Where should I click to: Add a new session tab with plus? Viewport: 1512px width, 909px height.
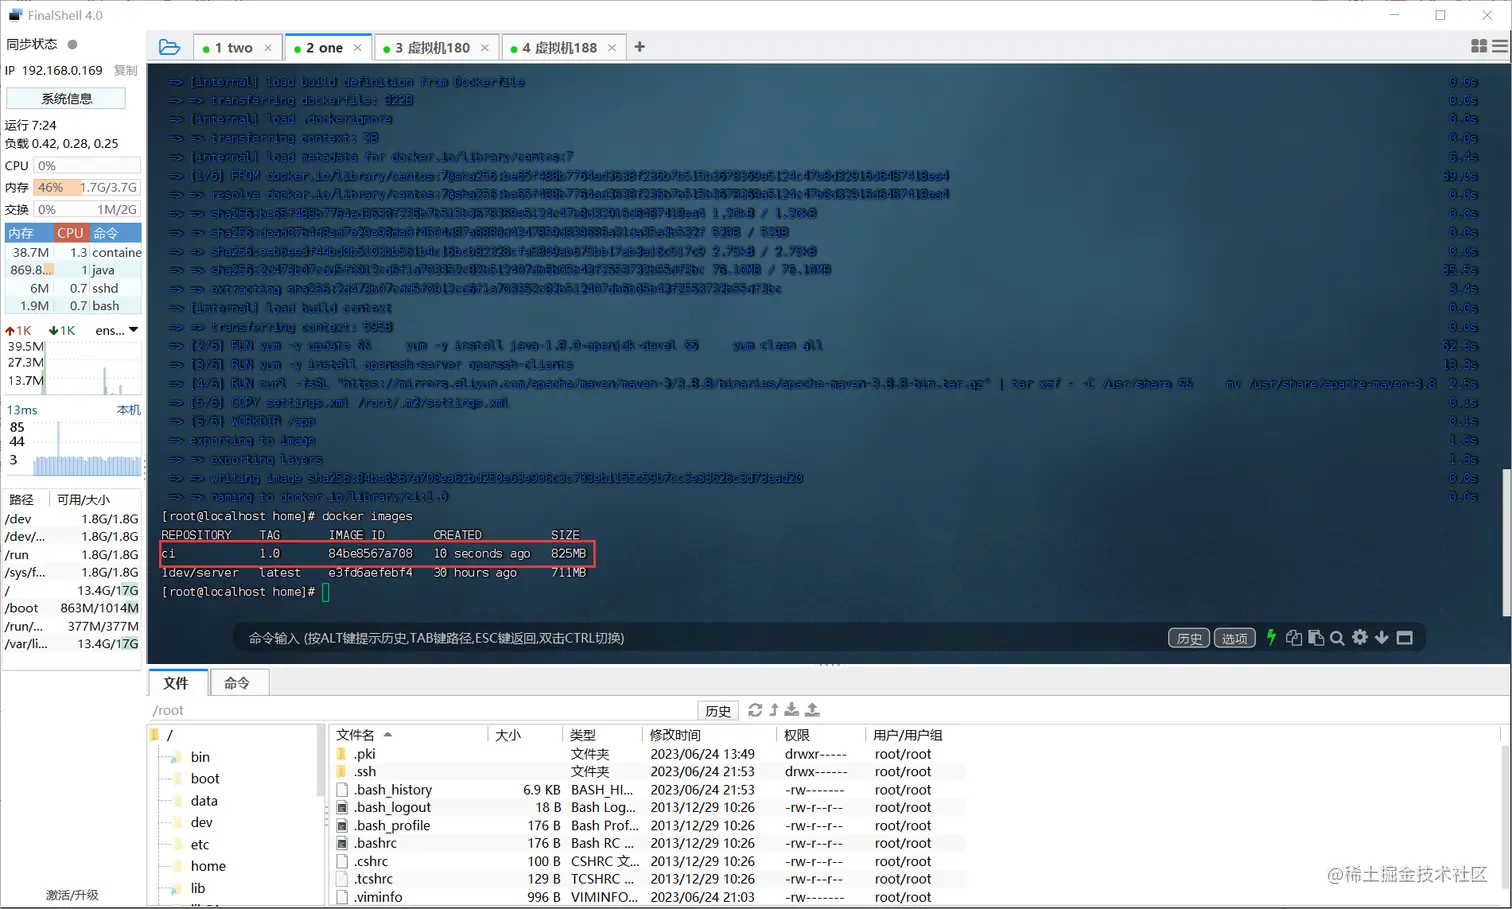click(x=640, y=47)
